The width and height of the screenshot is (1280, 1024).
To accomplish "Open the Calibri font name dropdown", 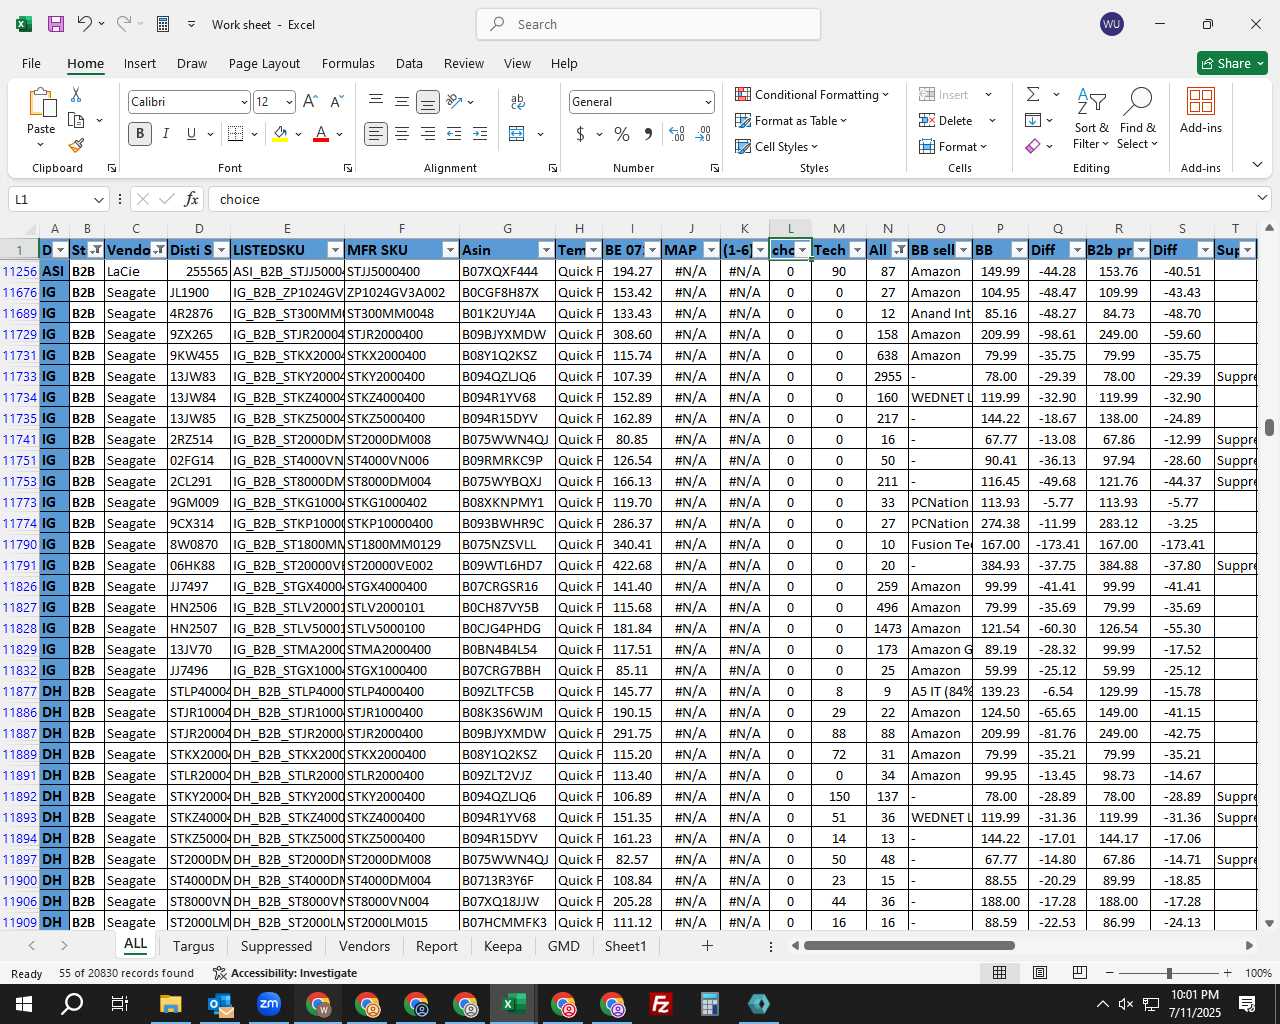I will pyautogui.click(x=243, y=102).
